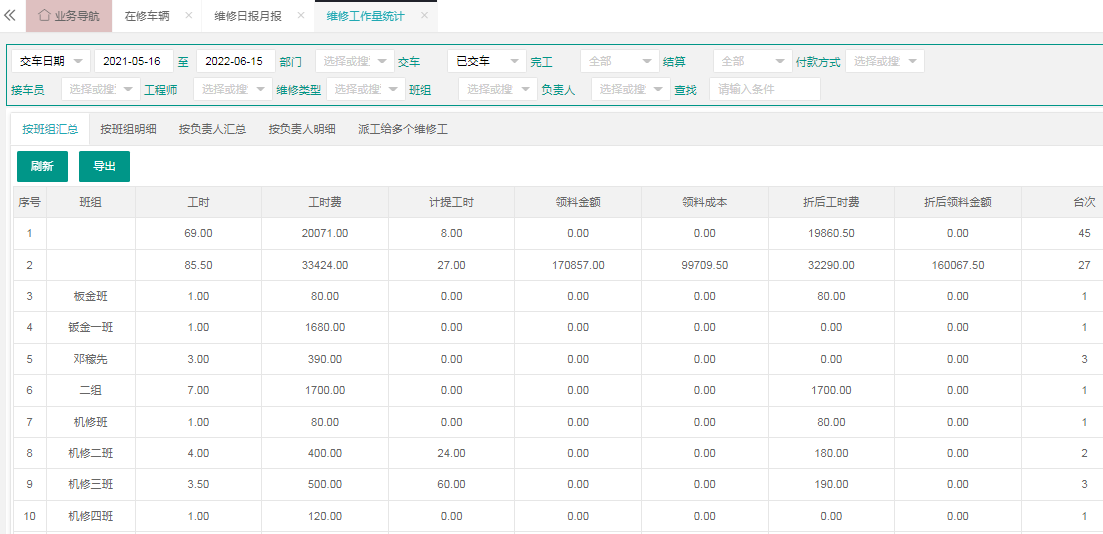Select 按负责人明细 sub-tab
The height and width of the screenshot is (534, 1103).
pos(302,129)
